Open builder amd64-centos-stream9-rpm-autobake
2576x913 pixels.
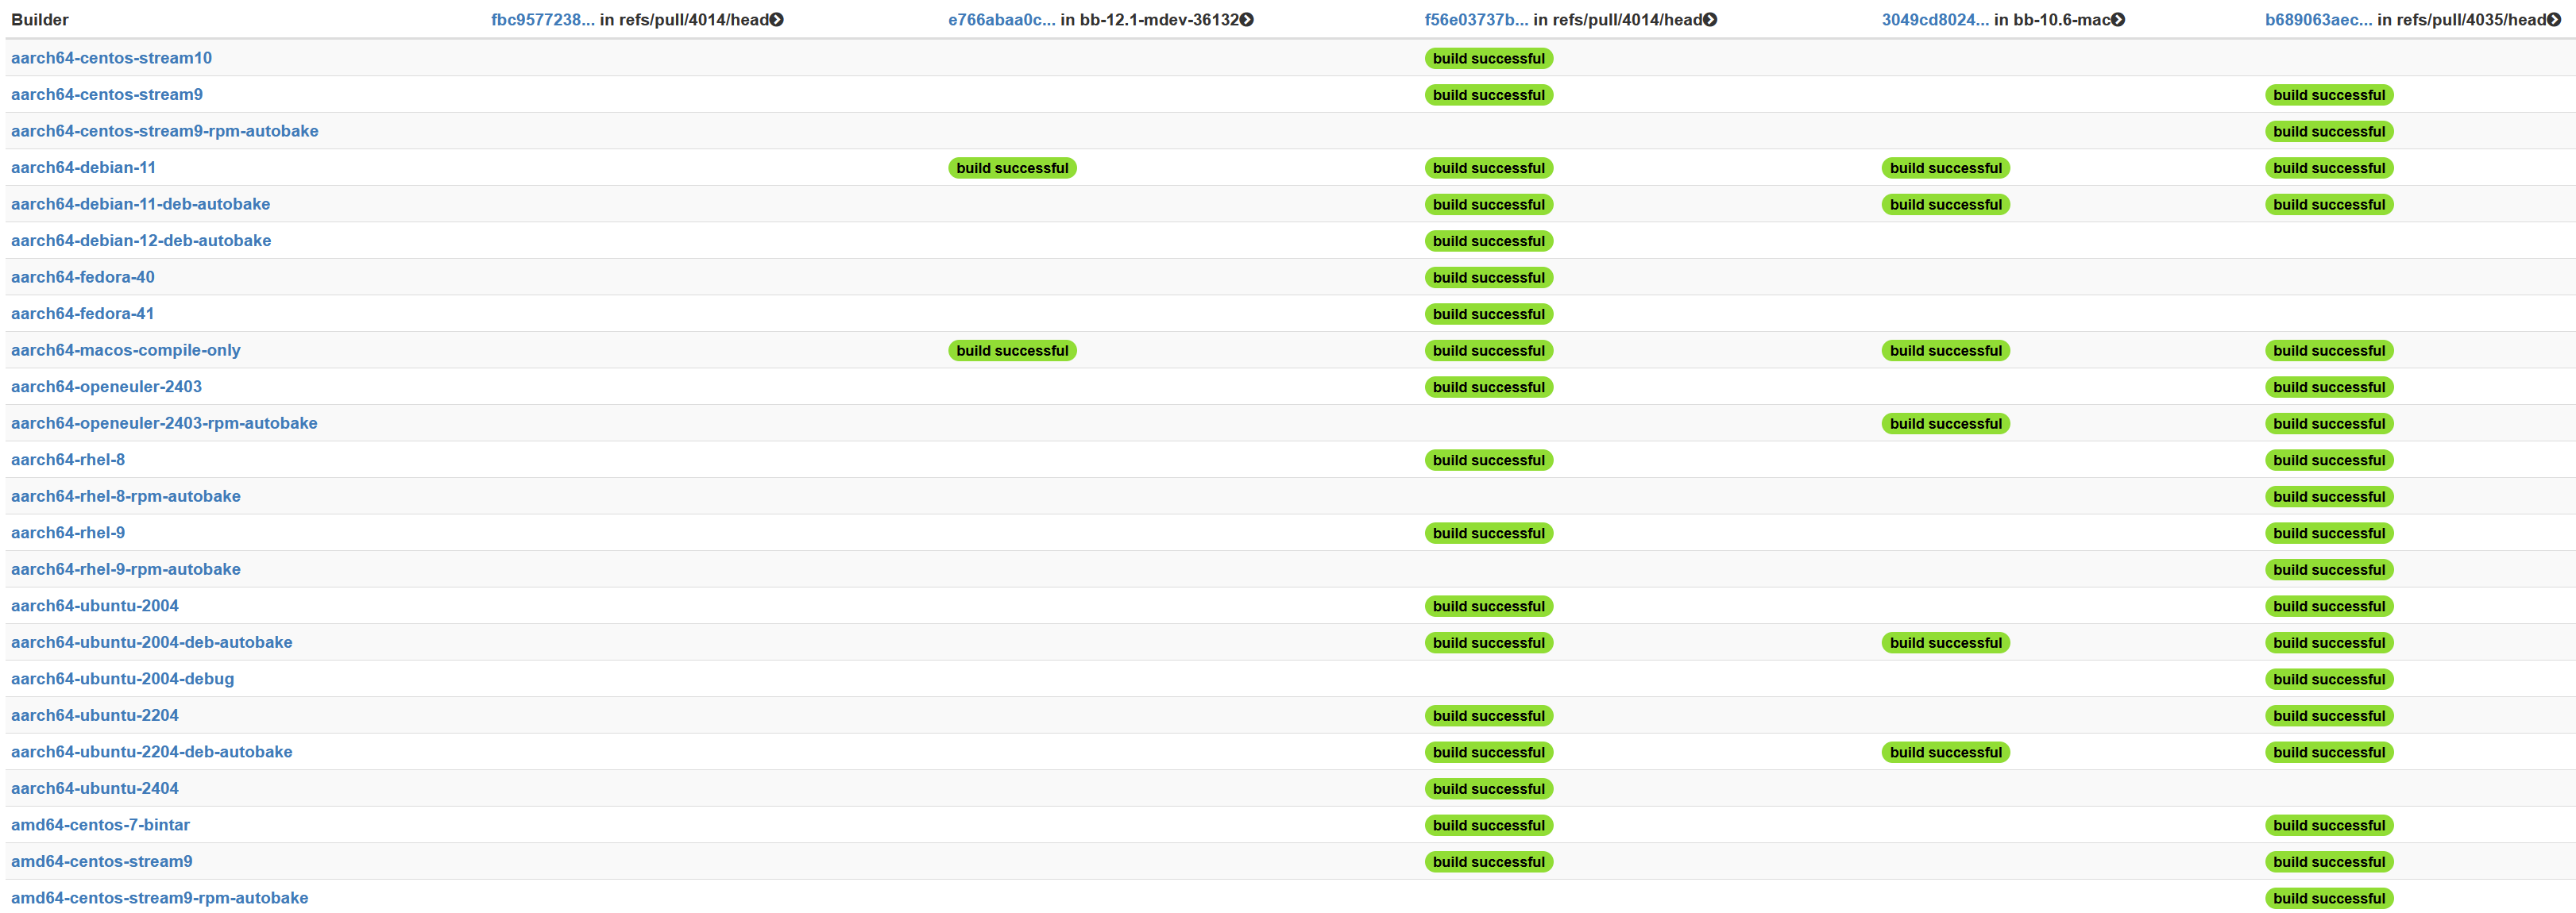click(160, 898)
